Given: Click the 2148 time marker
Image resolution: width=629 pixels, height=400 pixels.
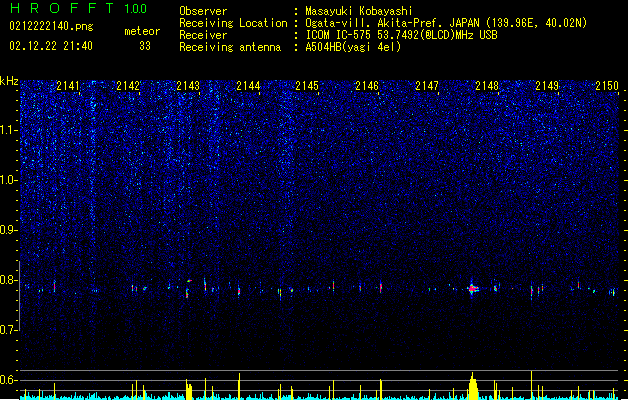Looking at the screenshot, I should 487,86.
